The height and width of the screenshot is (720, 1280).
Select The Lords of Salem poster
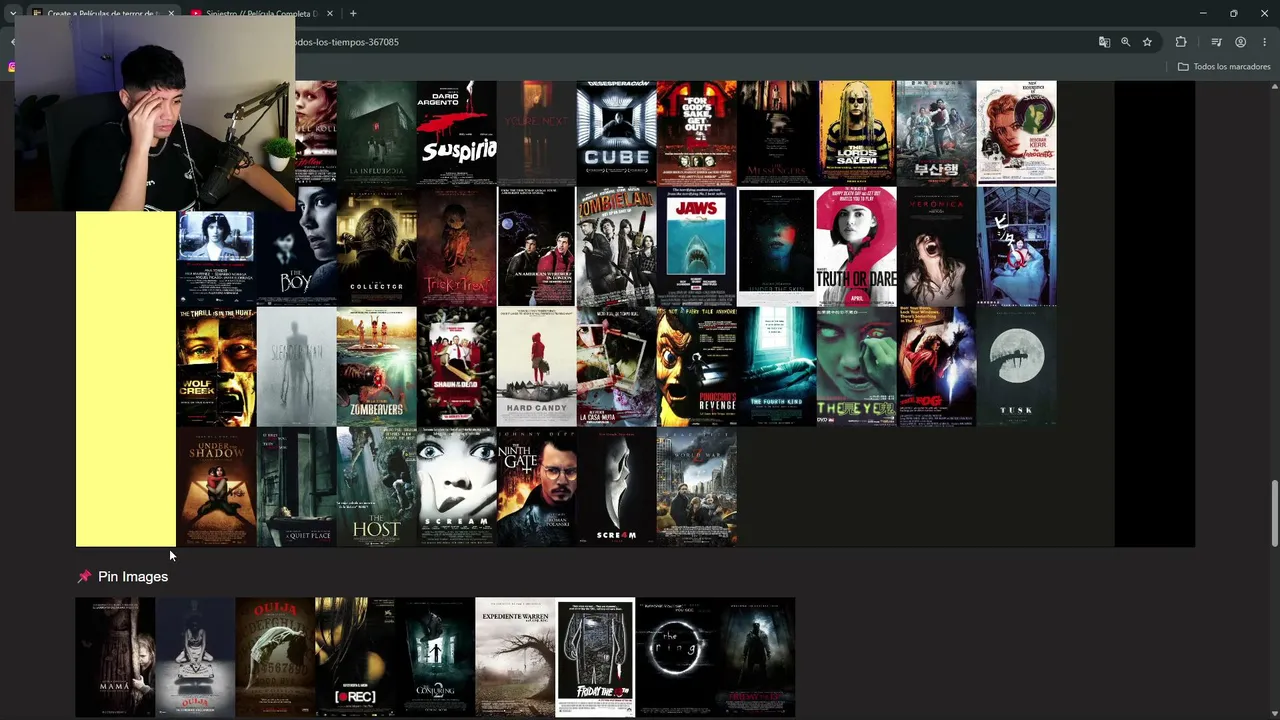856,133
